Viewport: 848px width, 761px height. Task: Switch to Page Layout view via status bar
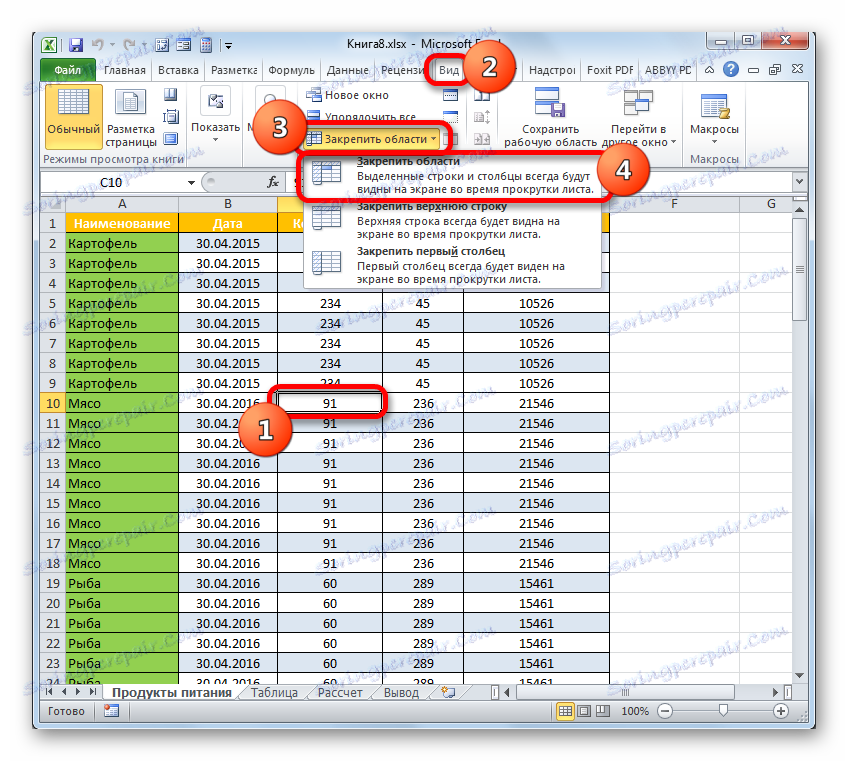coord(584,711)
